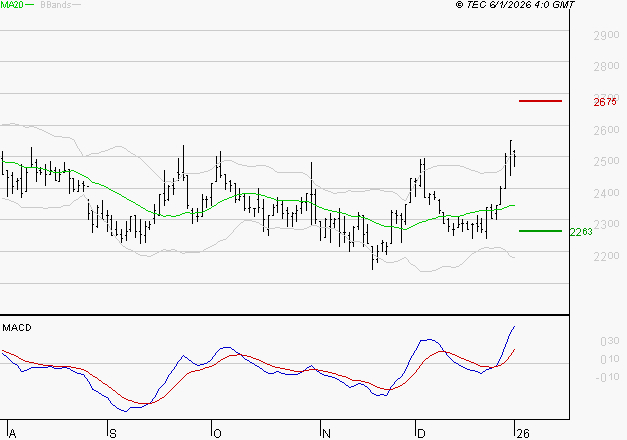The image size is (627, 440).
Task: Select the D month marker on time axis
Action: (421, 432)
